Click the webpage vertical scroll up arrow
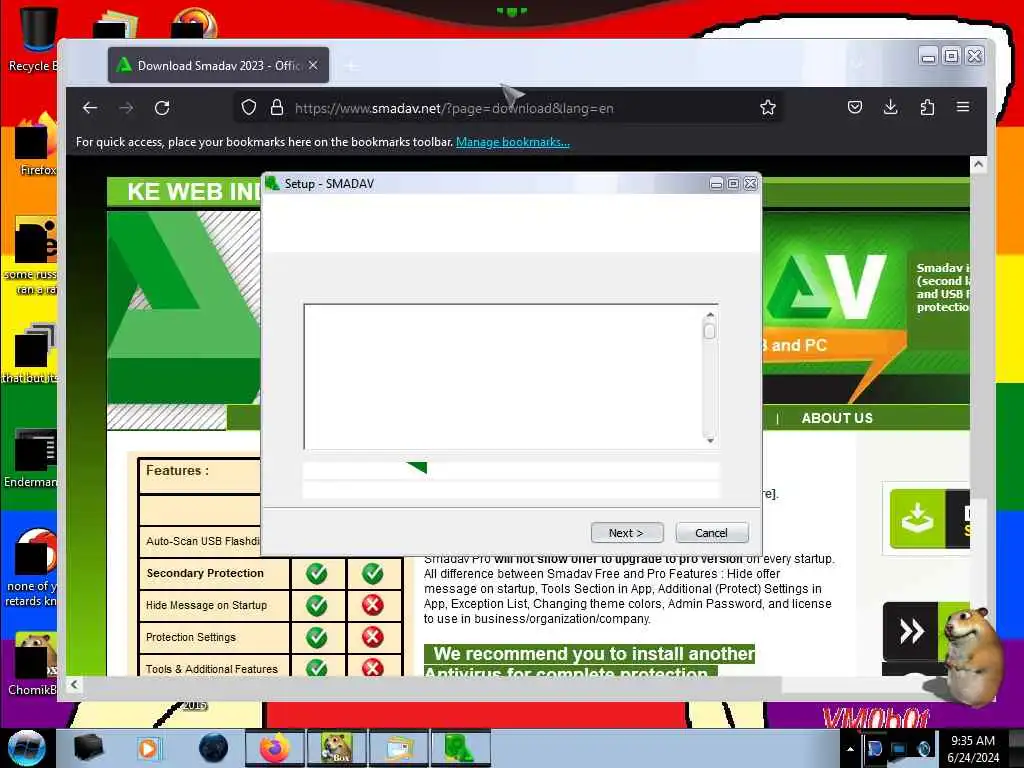 coord(978,165)
